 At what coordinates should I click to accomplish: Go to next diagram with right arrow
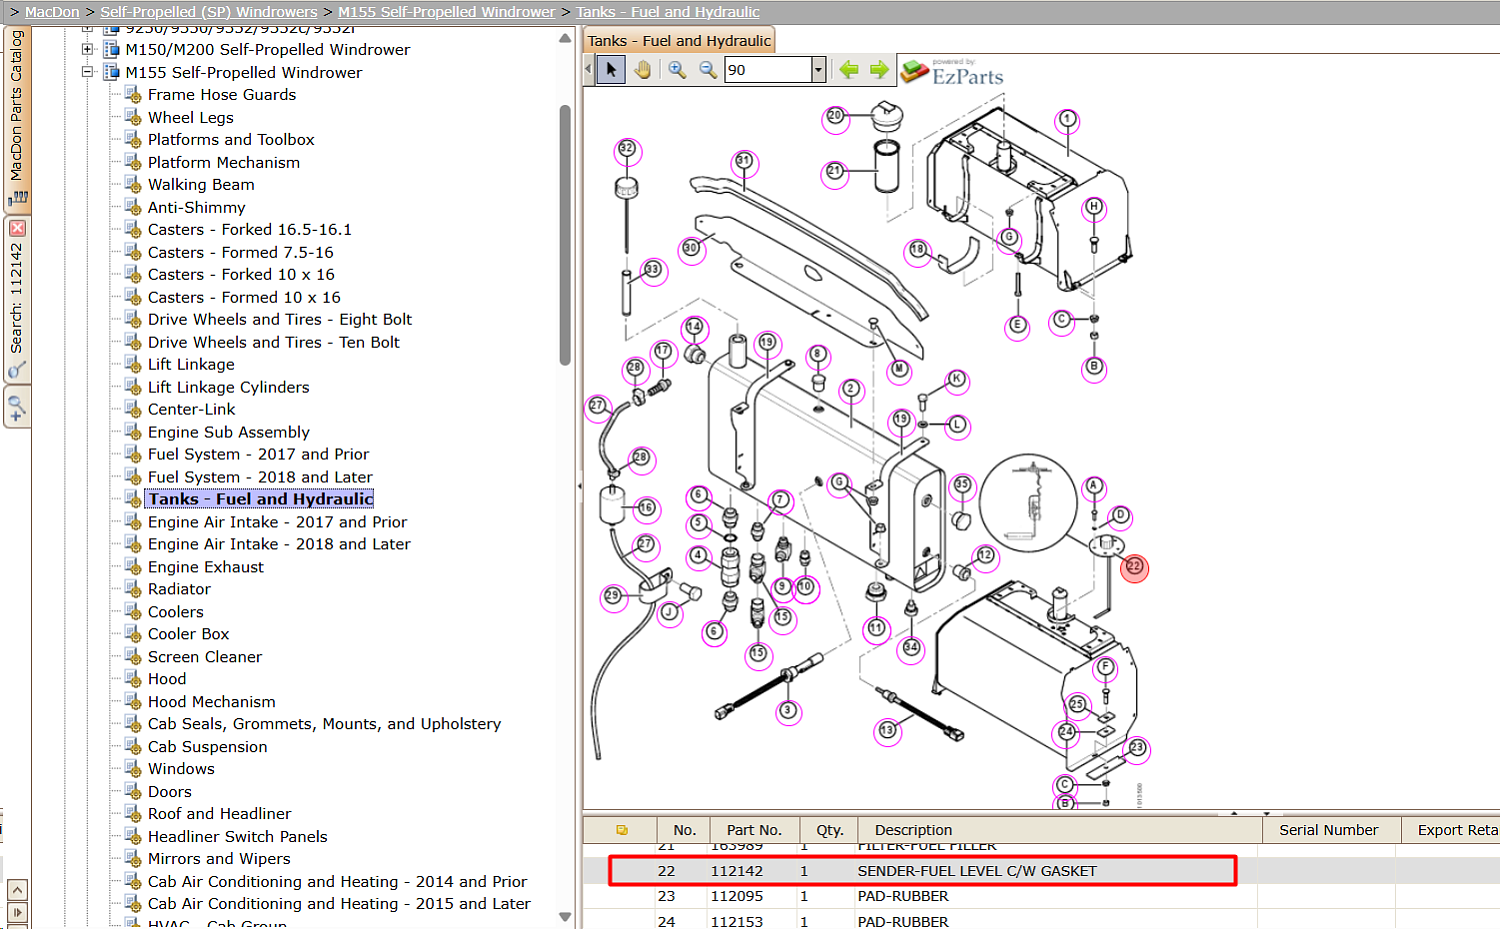tap(879, 69)
